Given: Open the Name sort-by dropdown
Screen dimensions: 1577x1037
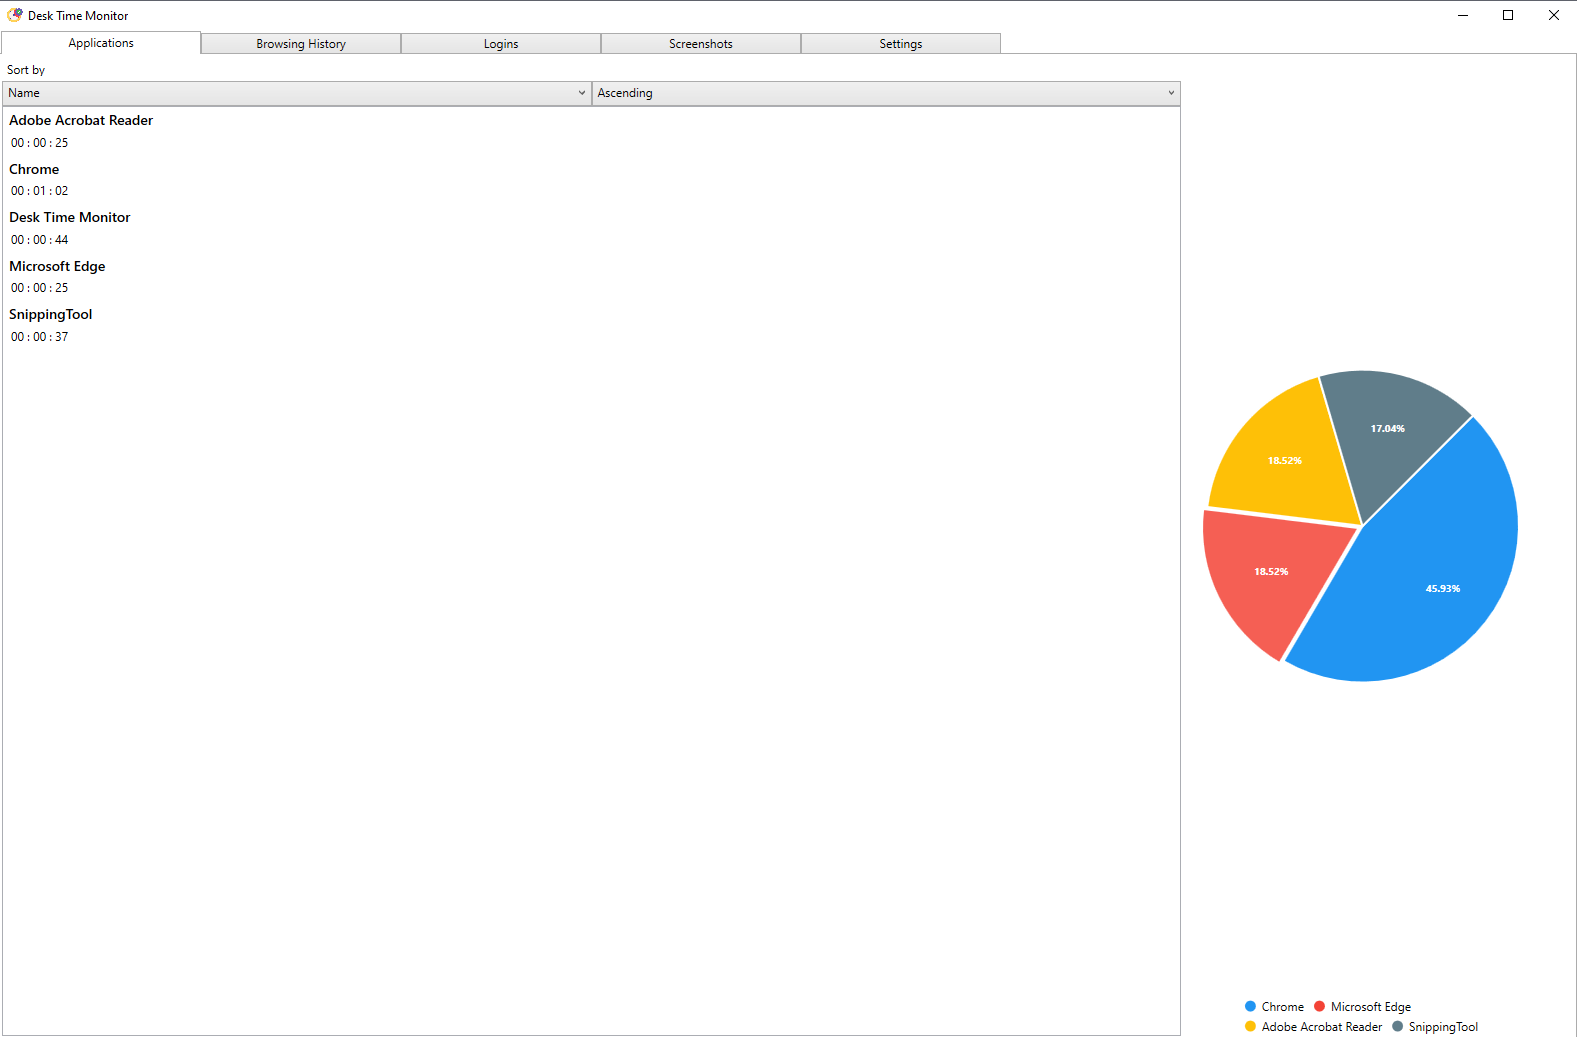Looking at the screenshot, I should (297, 93).
